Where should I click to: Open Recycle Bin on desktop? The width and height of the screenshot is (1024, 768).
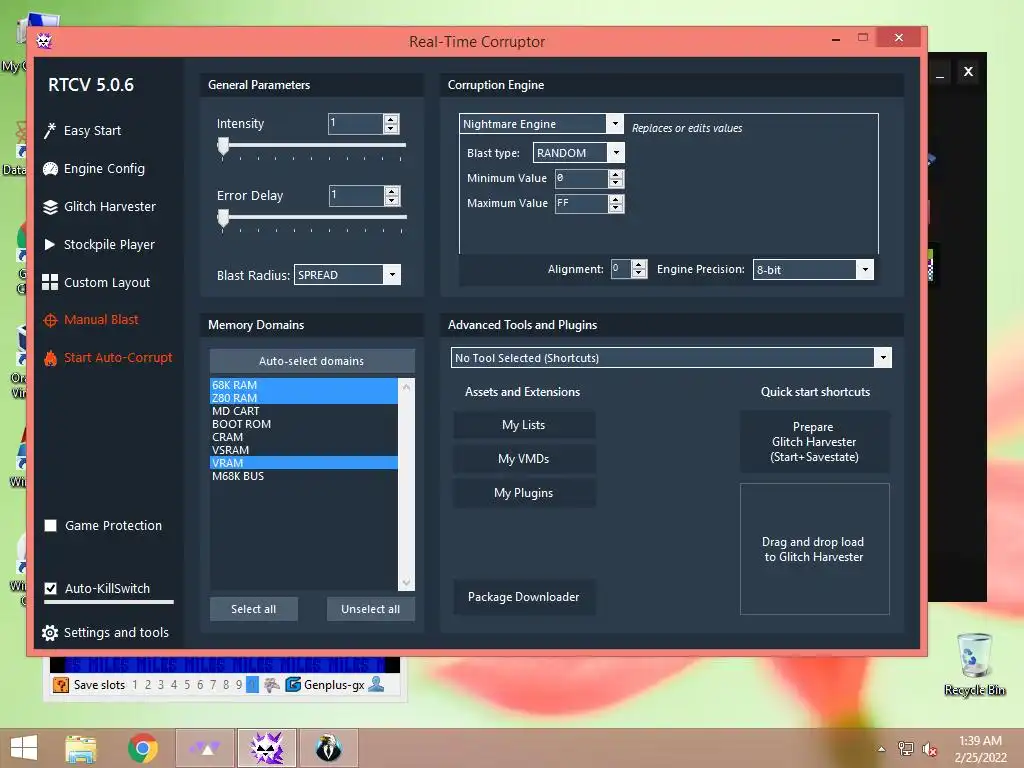pos(974,664)
